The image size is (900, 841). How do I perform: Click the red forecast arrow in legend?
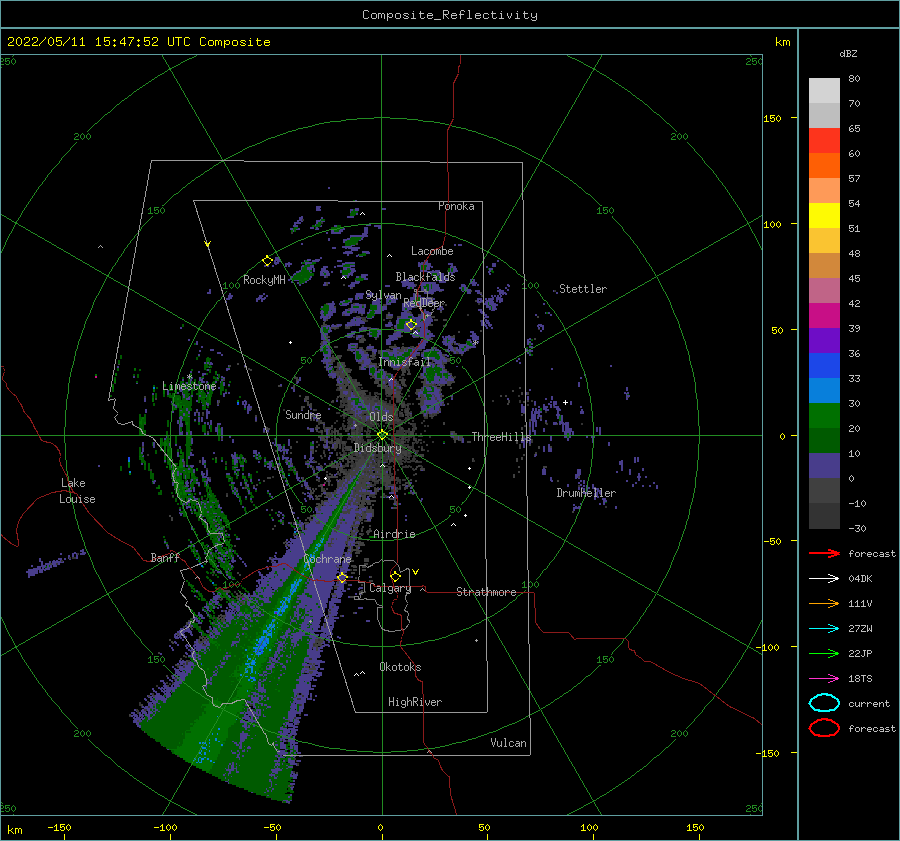pos(824,553)
